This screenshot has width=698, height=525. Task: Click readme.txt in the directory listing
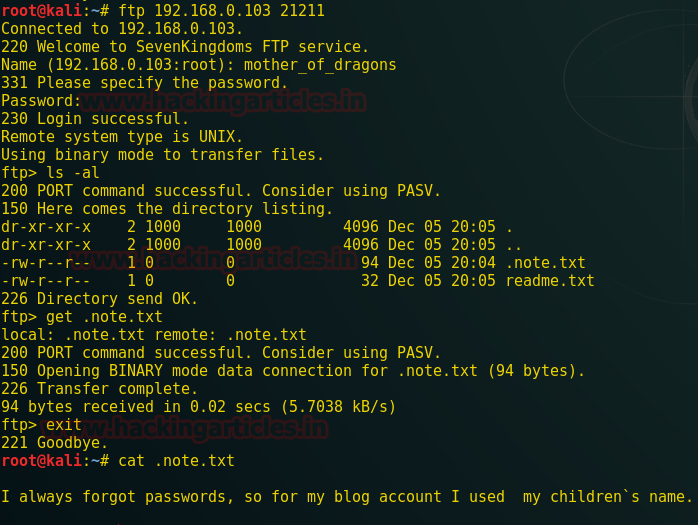550,280
